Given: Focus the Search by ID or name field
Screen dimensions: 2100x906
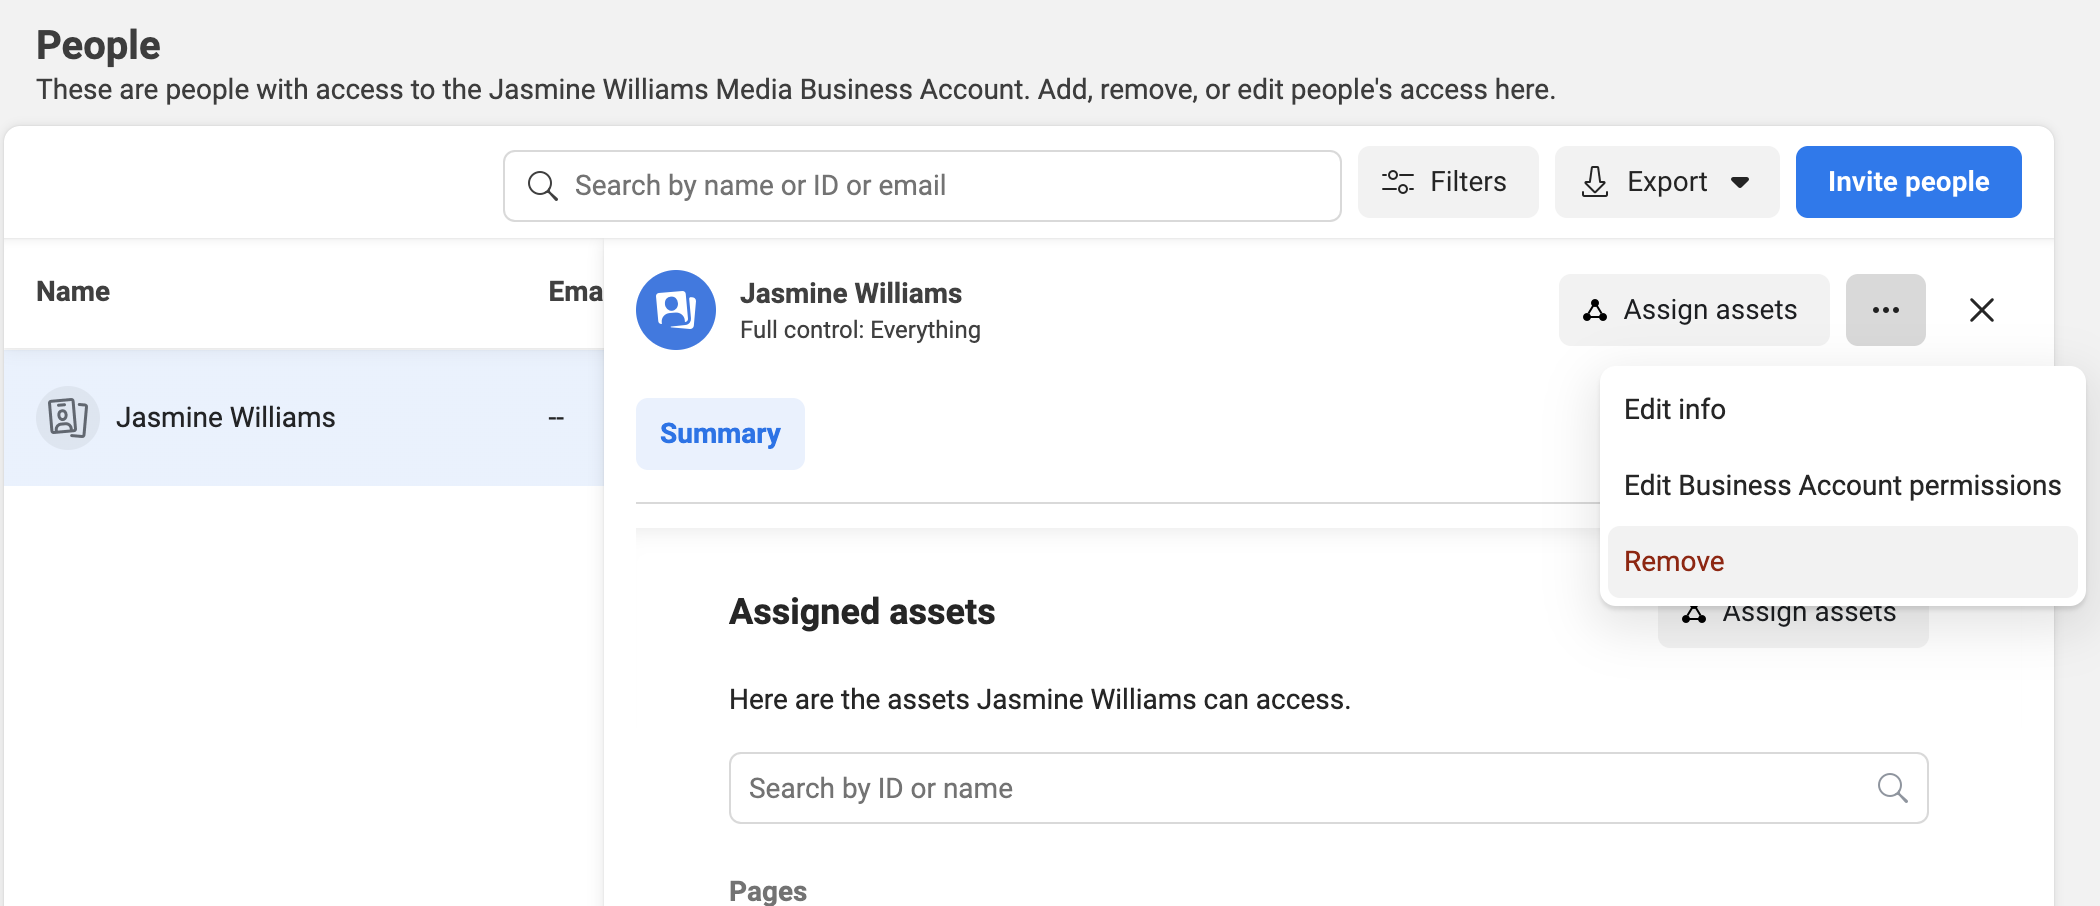Looking at the screenshot, I should pyautogui.click(x=1300, y=788).
